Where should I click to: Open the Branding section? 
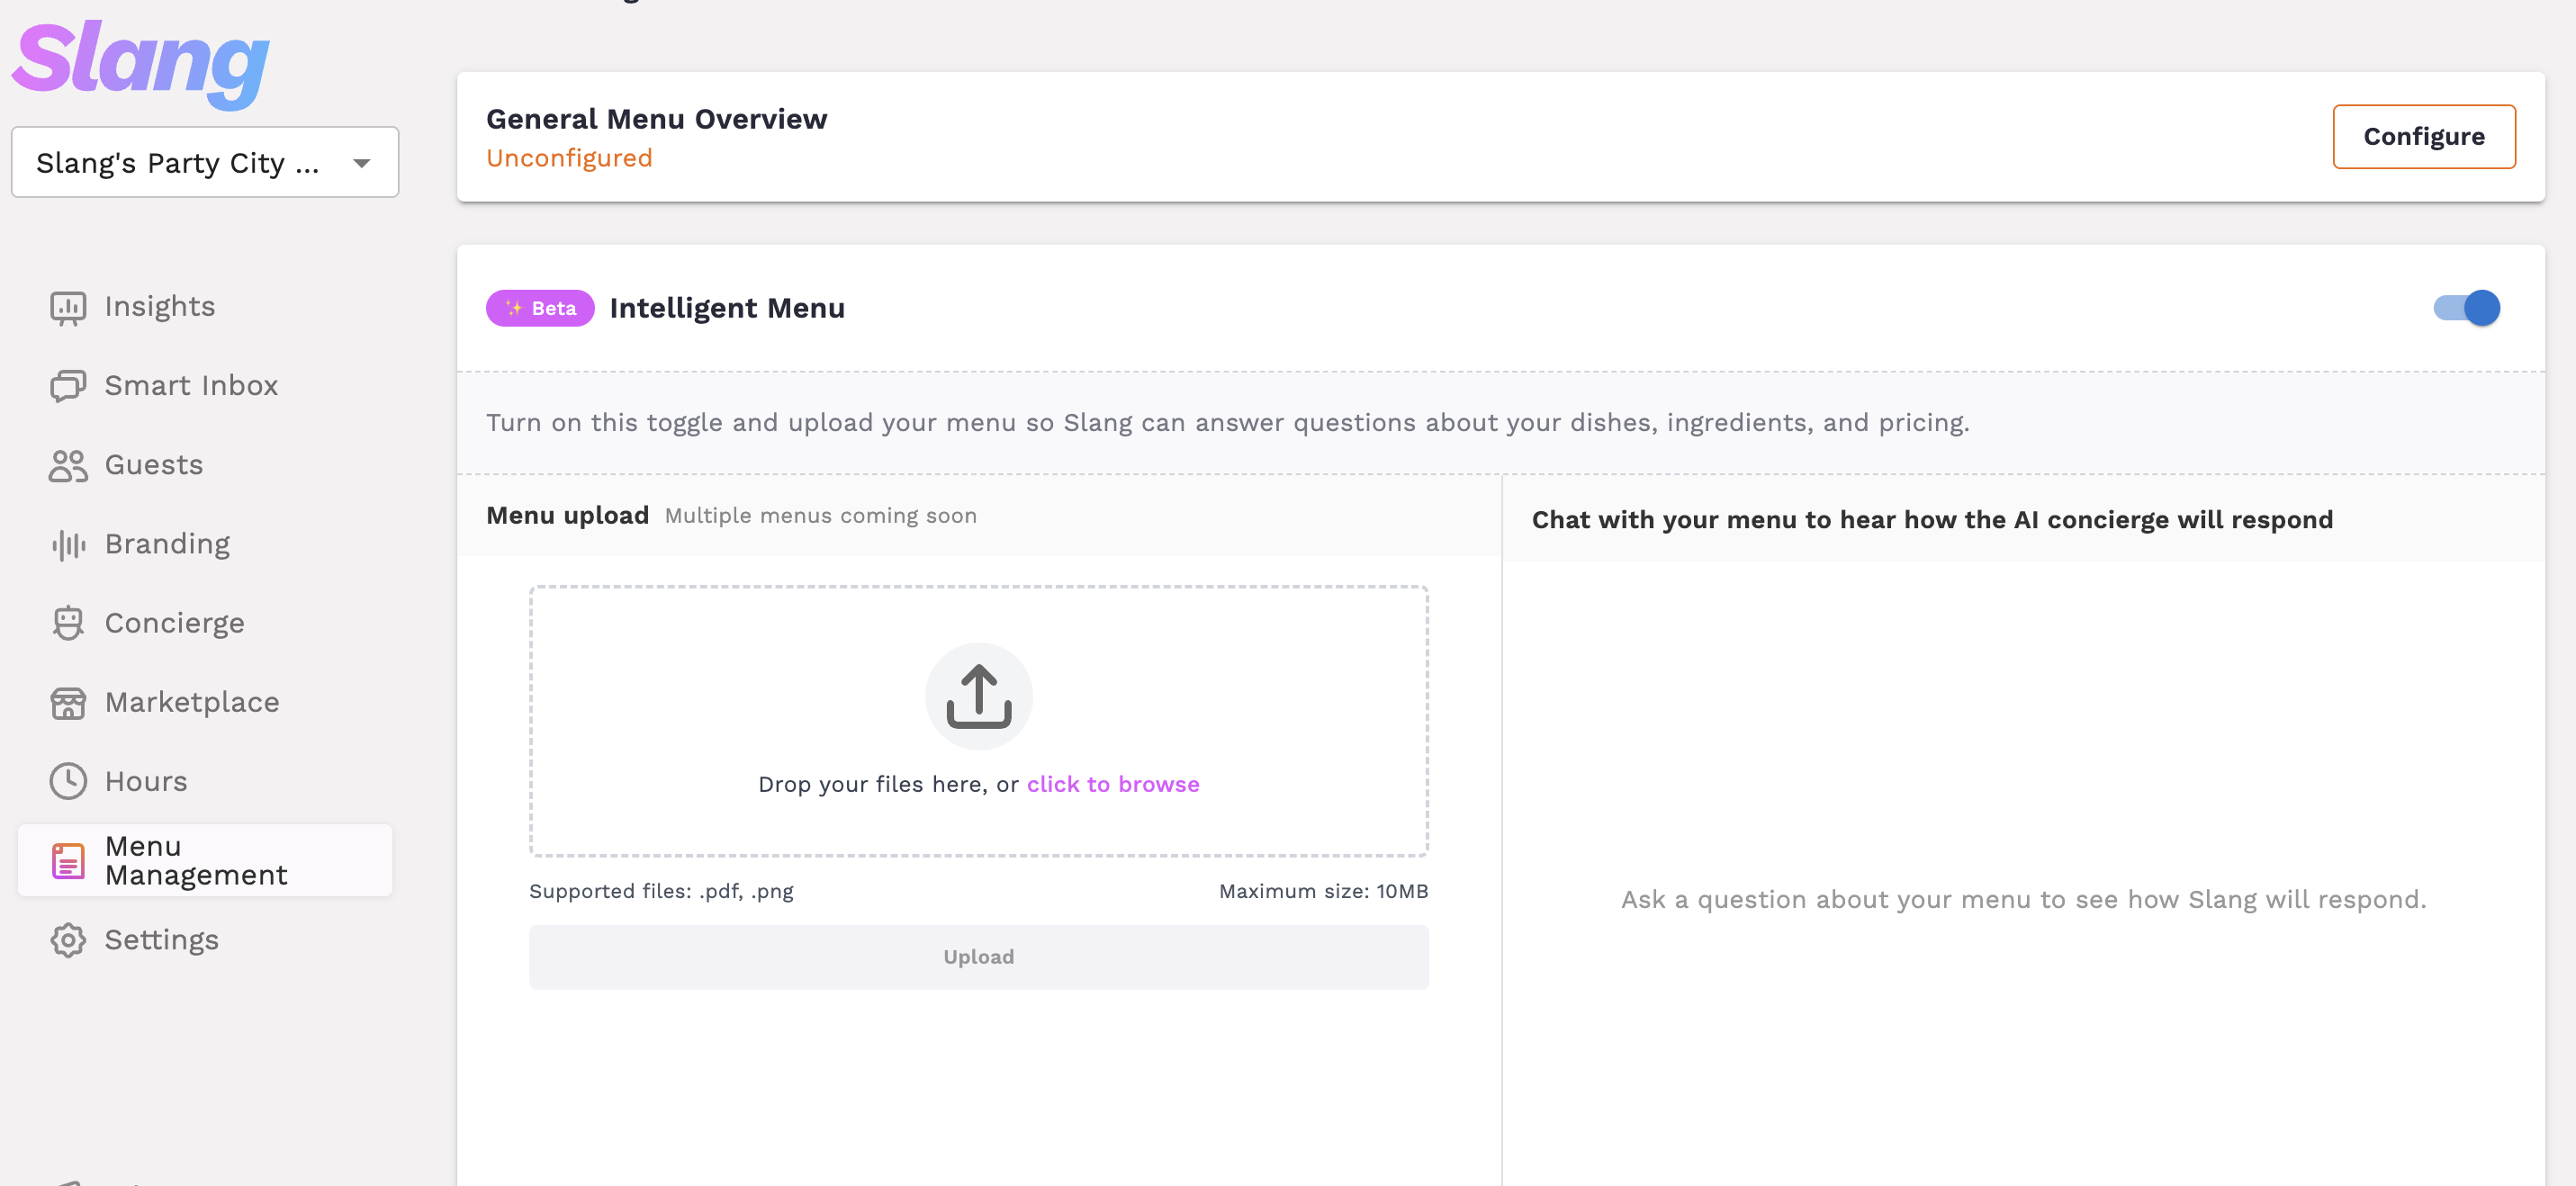(x=204, y=544)
